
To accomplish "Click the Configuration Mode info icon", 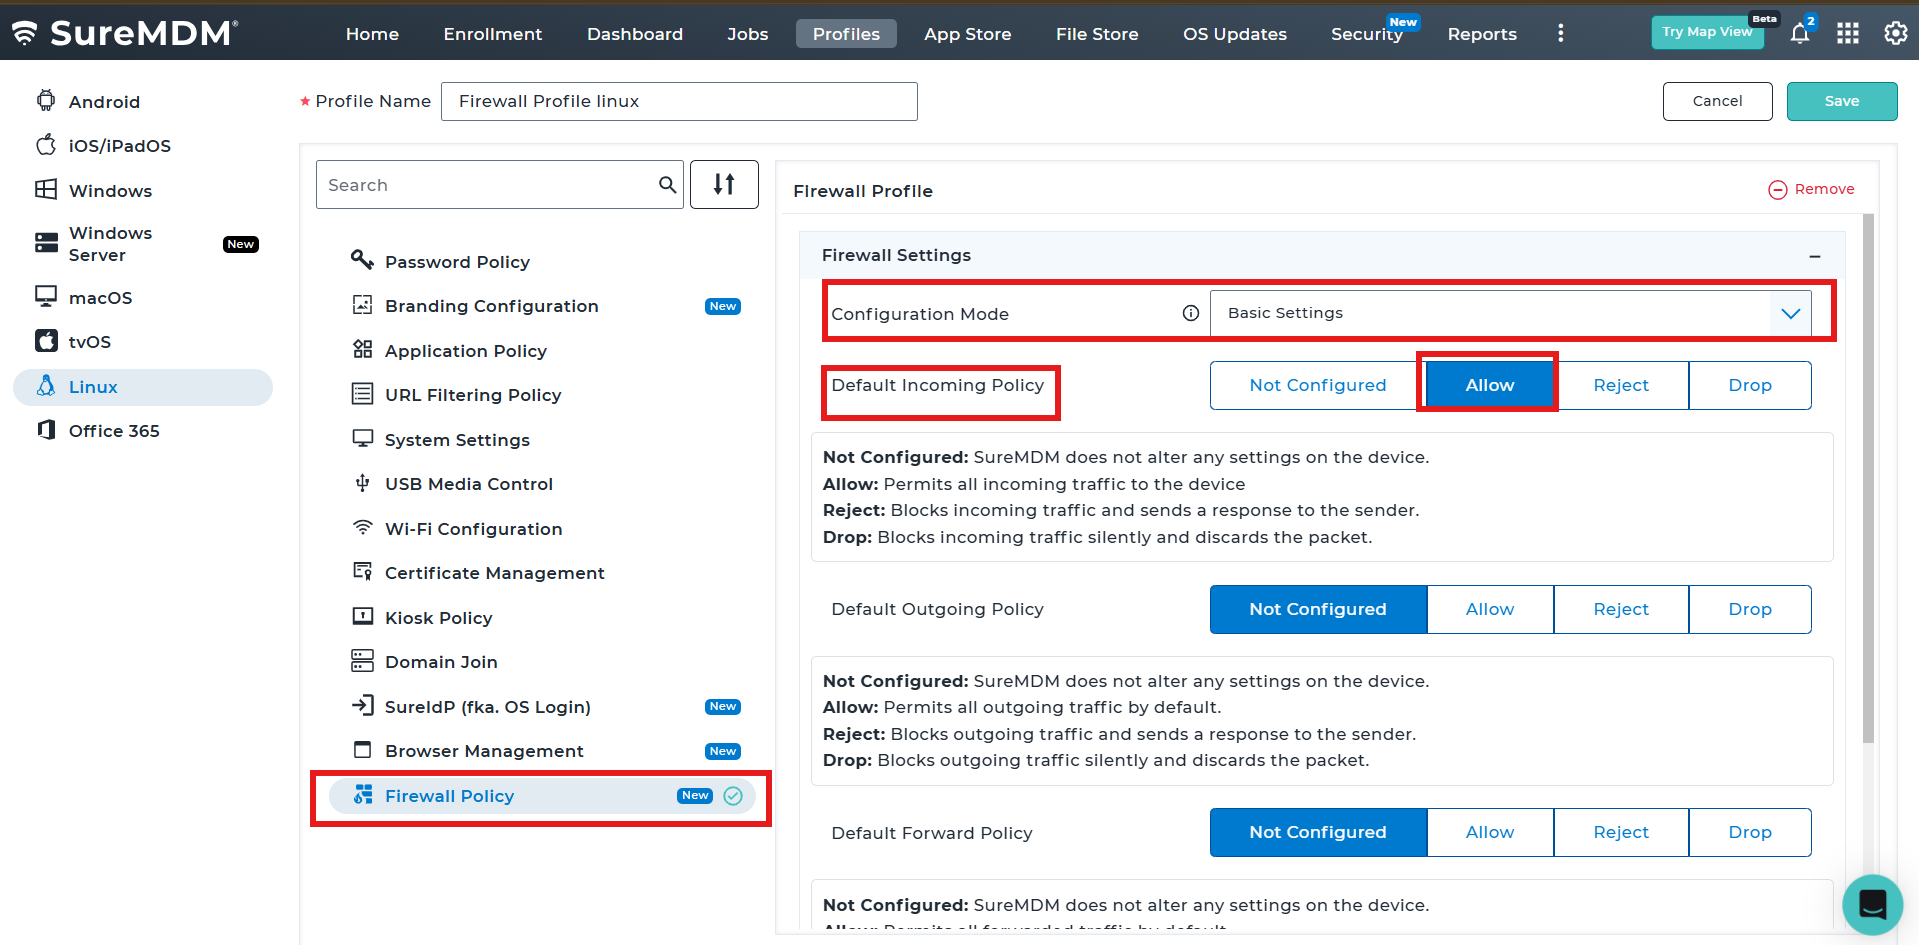I will click(1190, 313).
